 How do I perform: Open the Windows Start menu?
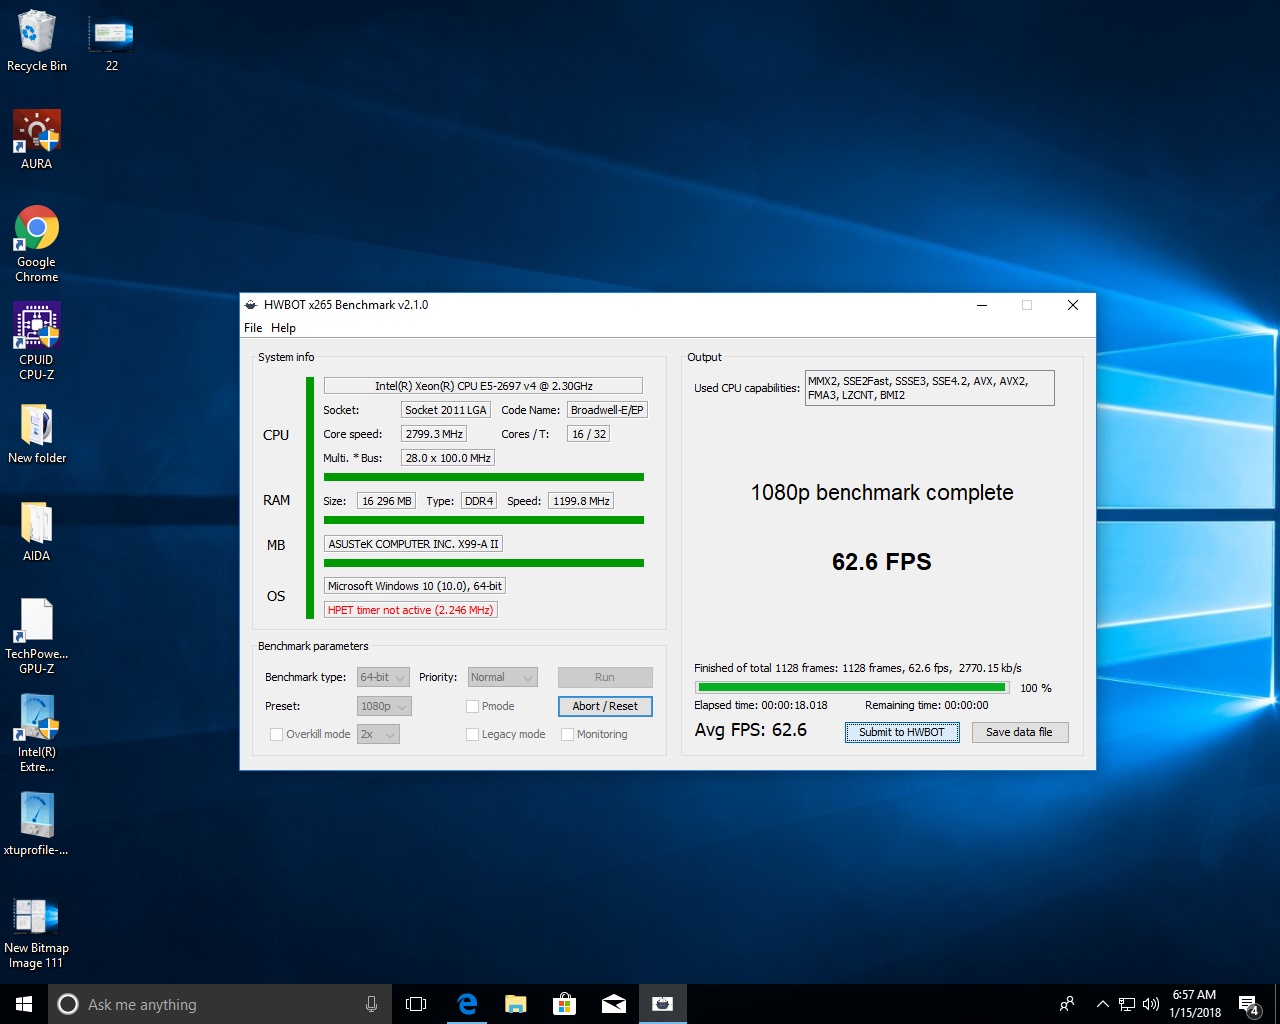(24, 1004)
